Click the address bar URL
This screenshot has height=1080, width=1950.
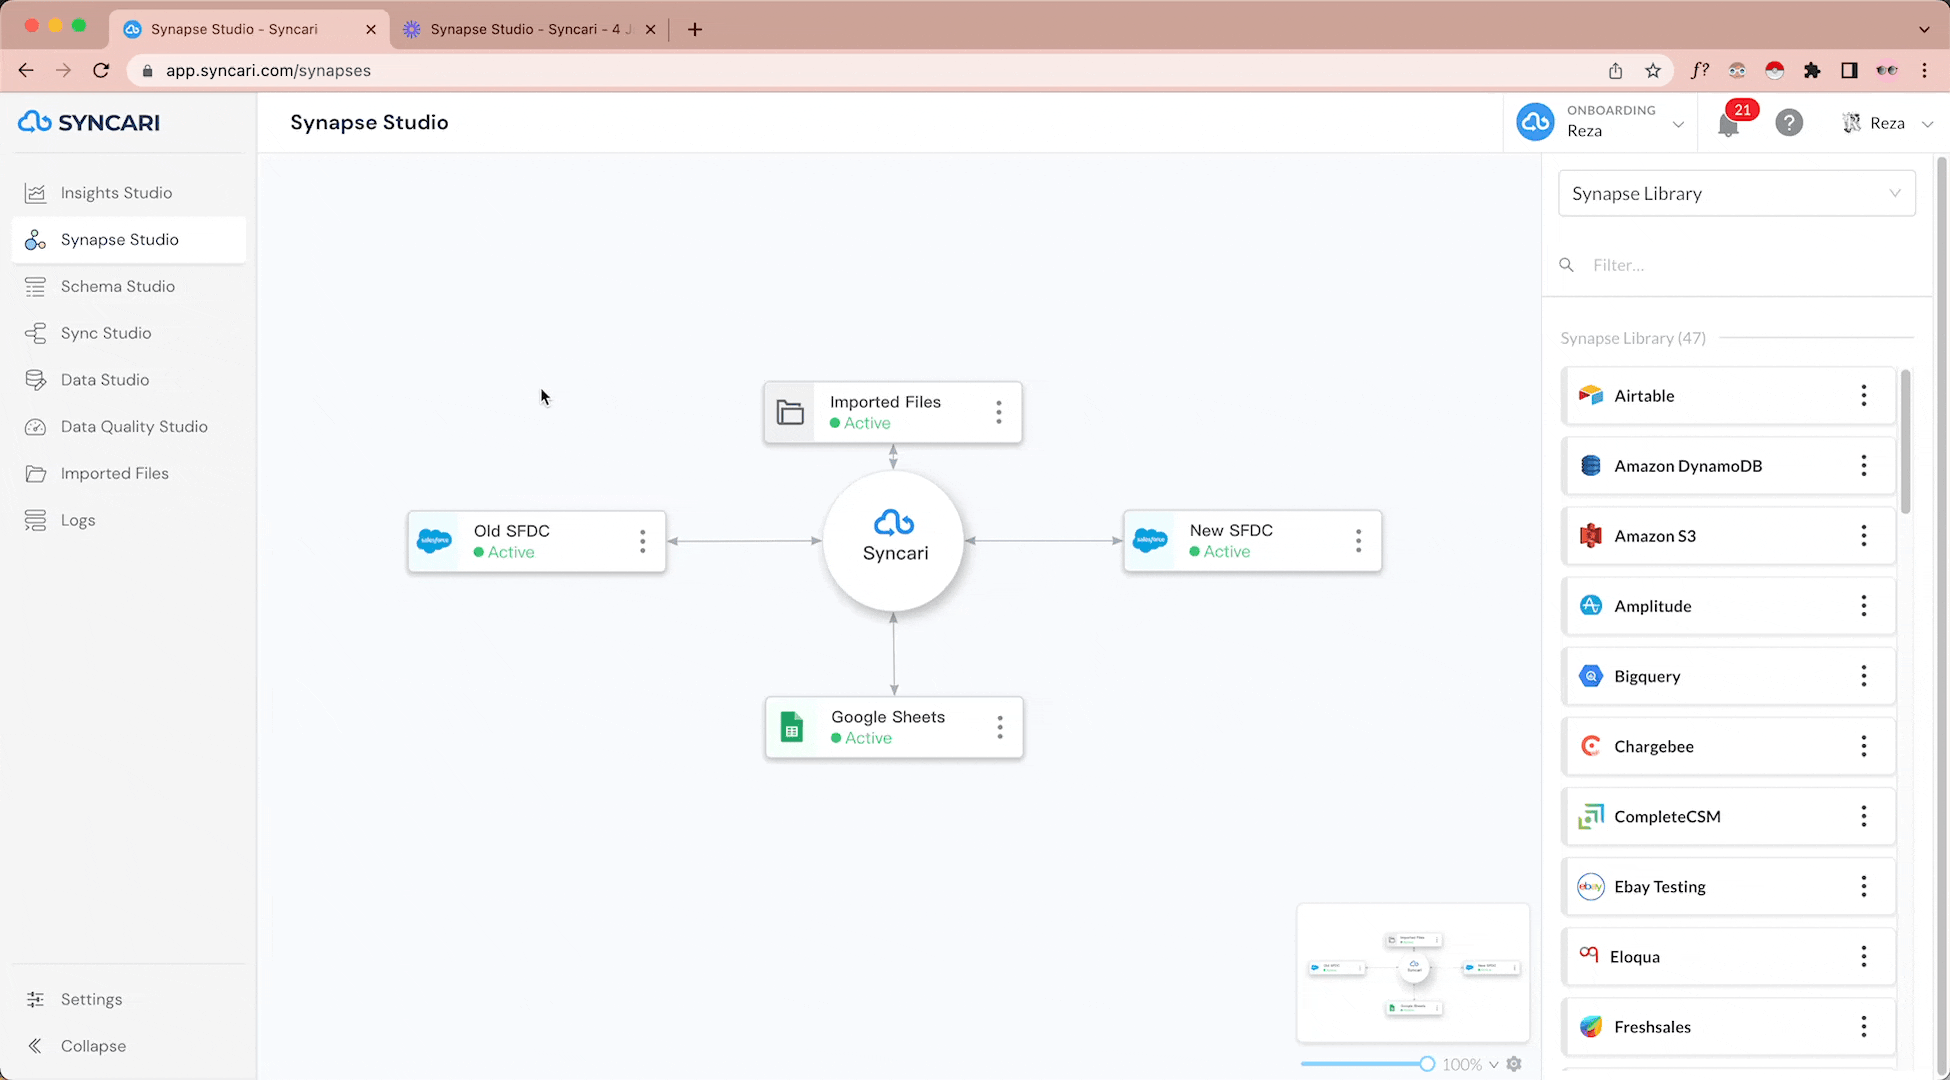point(268,70)
